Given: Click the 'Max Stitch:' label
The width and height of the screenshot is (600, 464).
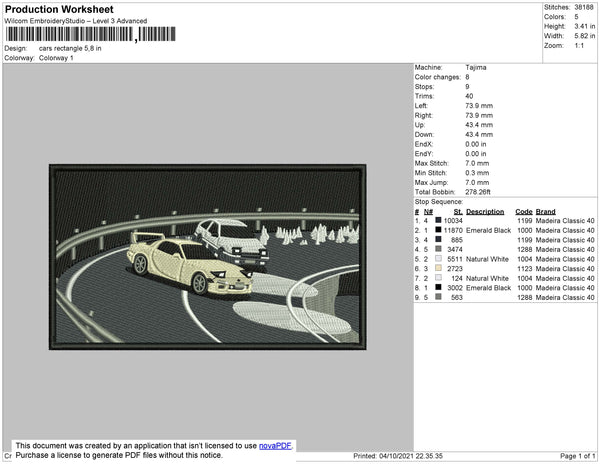Looking at the screenshot, I should click(431, 163).
